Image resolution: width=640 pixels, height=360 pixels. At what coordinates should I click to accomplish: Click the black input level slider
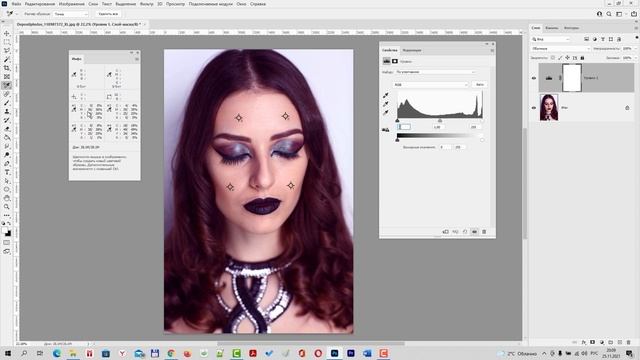tap(397, 120)
